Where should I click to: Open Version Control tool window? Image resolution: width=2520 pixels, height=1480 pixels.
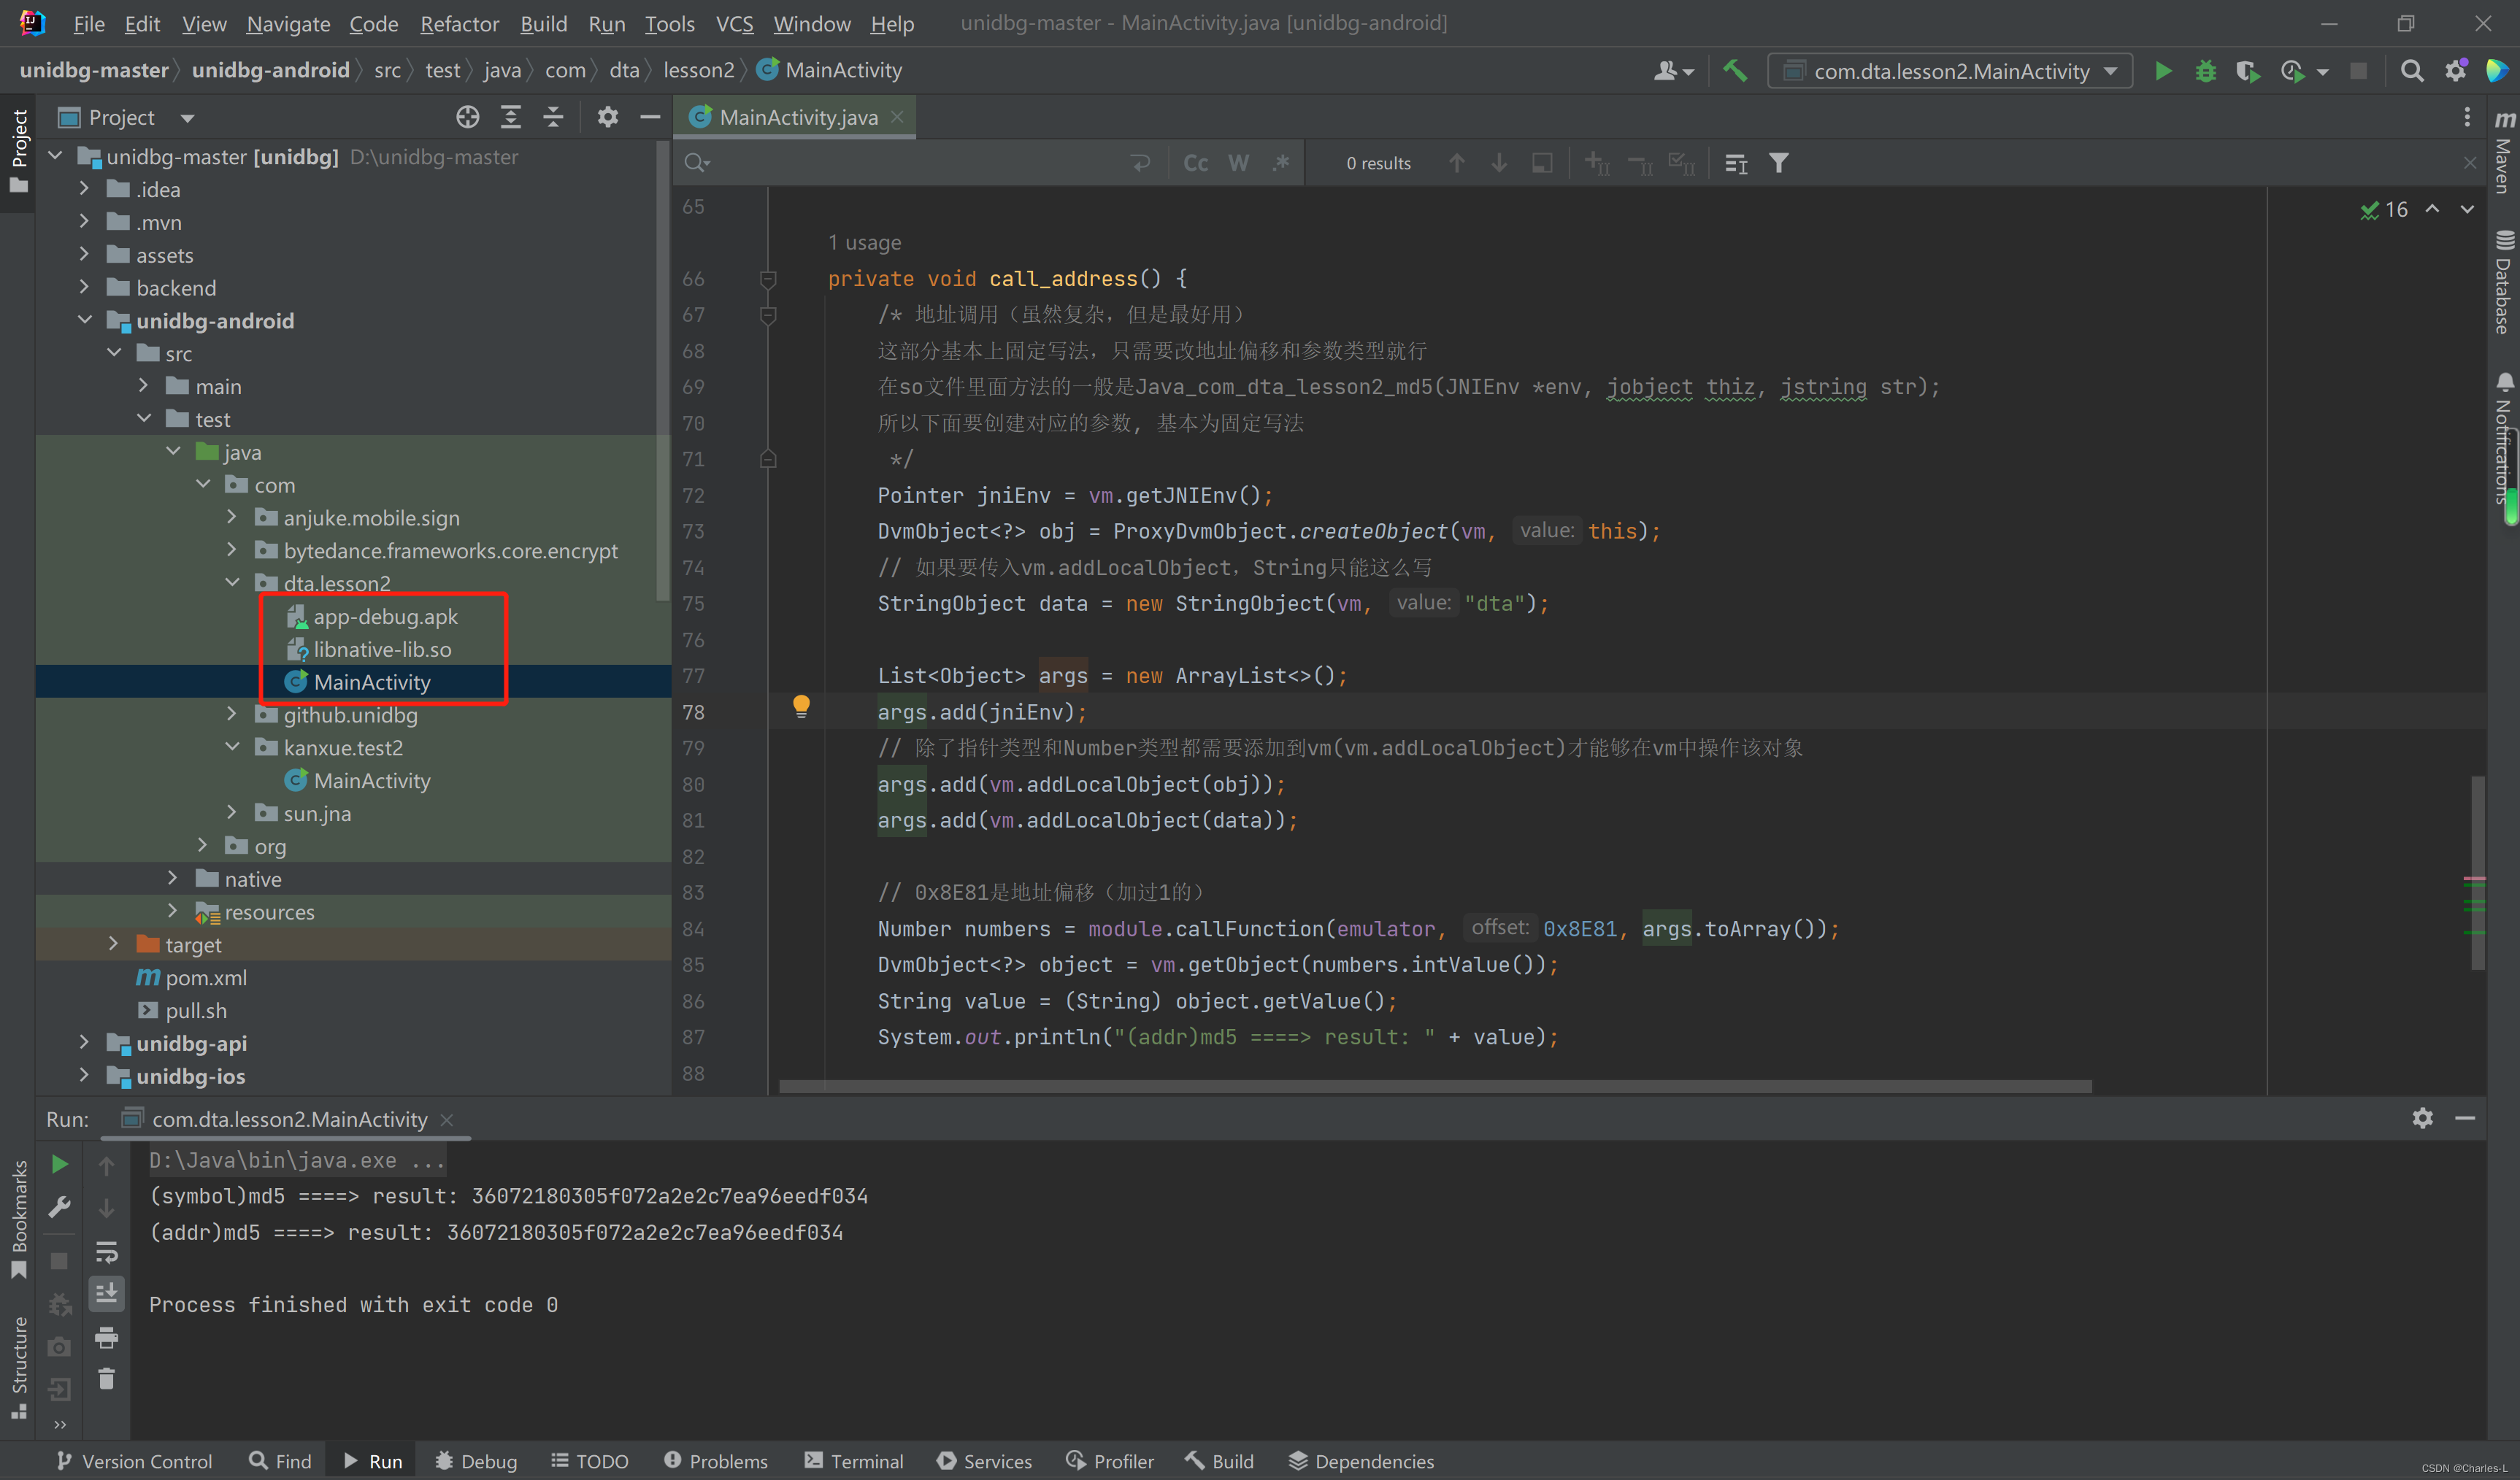134,1461
